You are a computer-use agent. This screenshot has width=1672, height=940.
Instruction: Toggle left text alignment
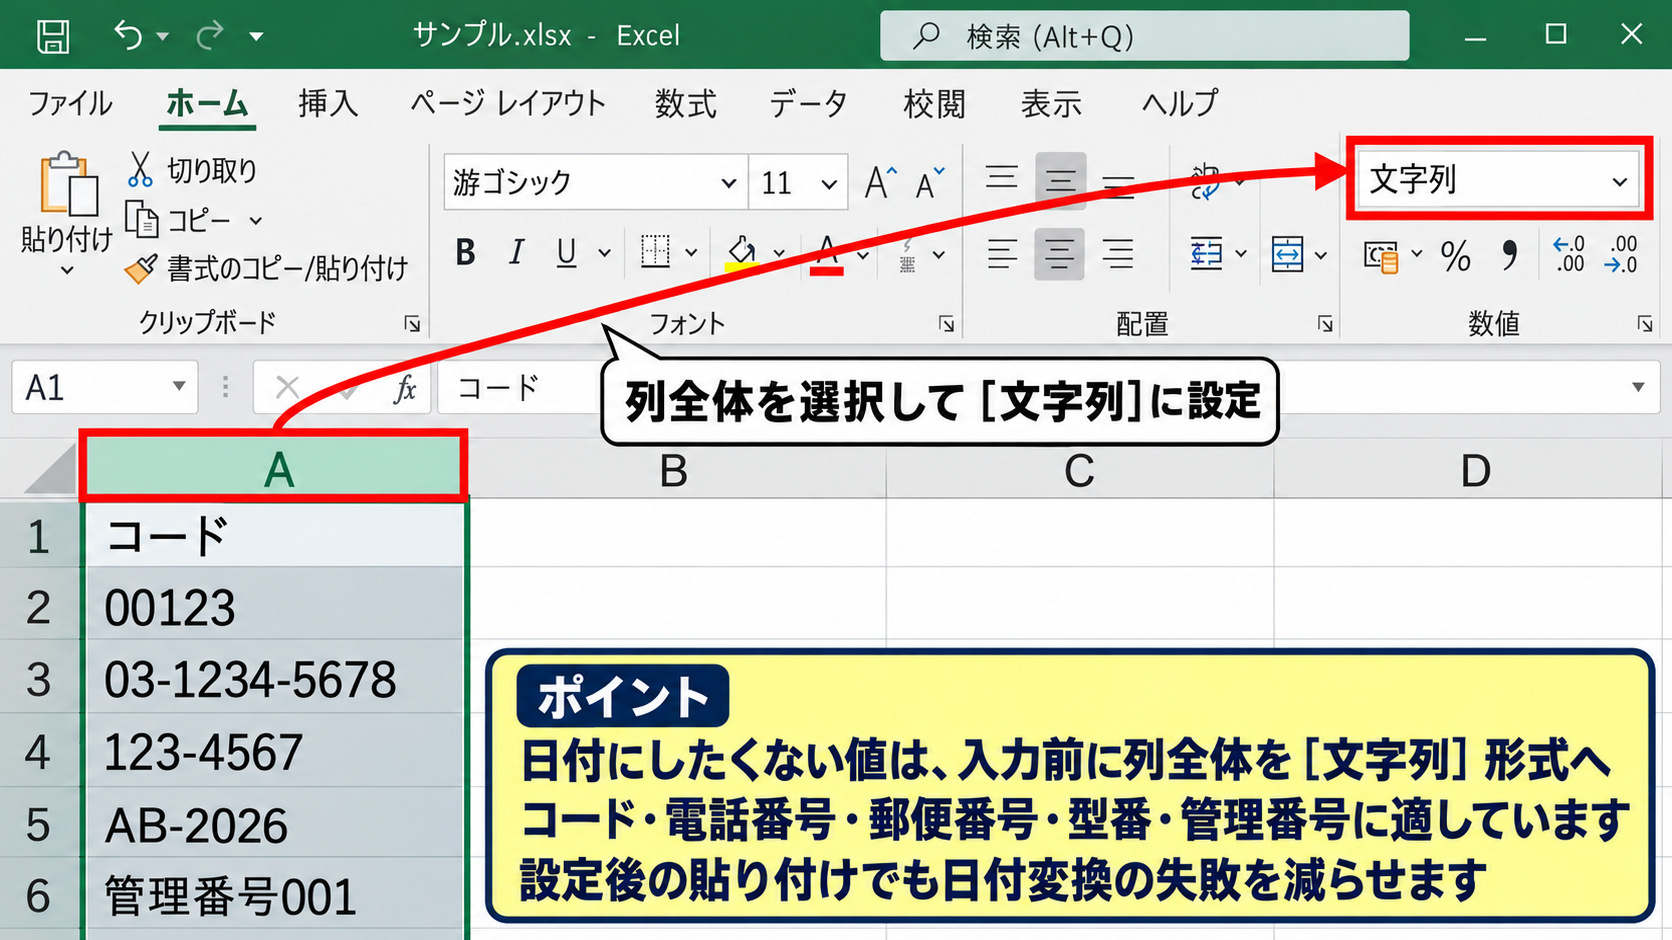point(1002,254)
